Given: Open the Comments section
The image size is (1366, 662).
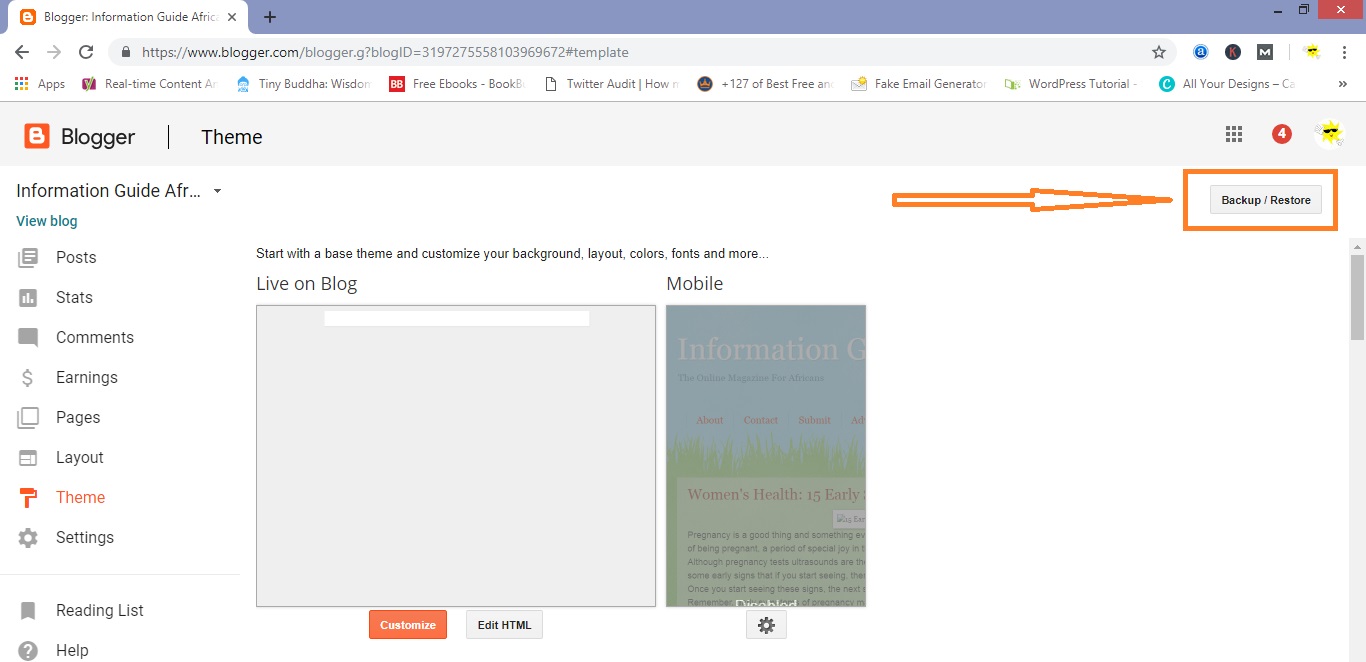Looking at the screenshot, I should click(95, 338).
